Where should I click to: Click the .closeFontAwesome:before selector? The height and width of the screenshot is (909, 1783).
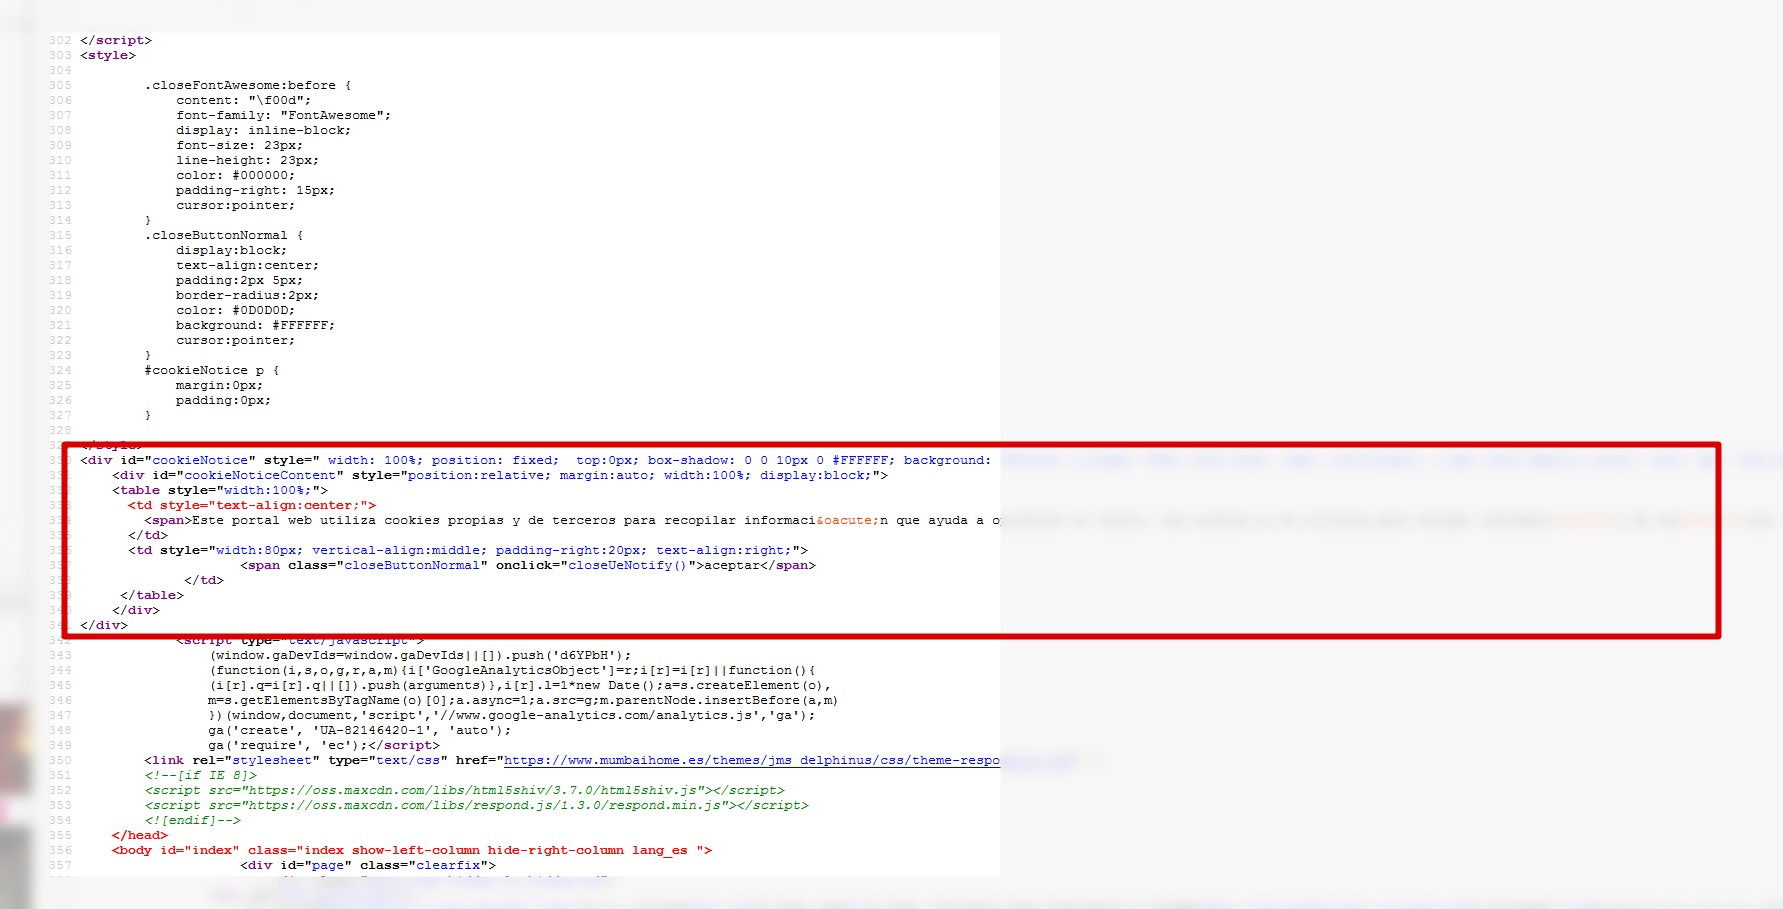(248, 85)
